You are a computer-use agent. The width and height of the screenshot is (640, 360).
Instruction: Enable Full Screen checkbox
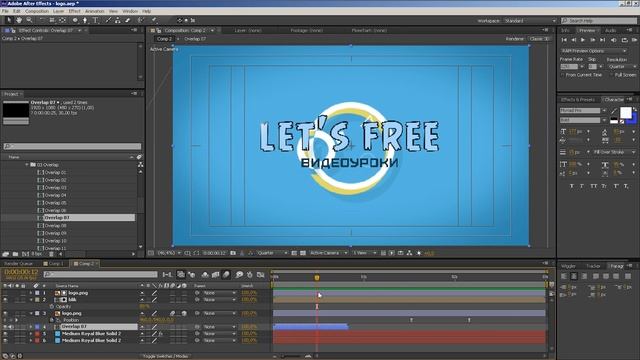pyautogui.click(x=611, y=75)
